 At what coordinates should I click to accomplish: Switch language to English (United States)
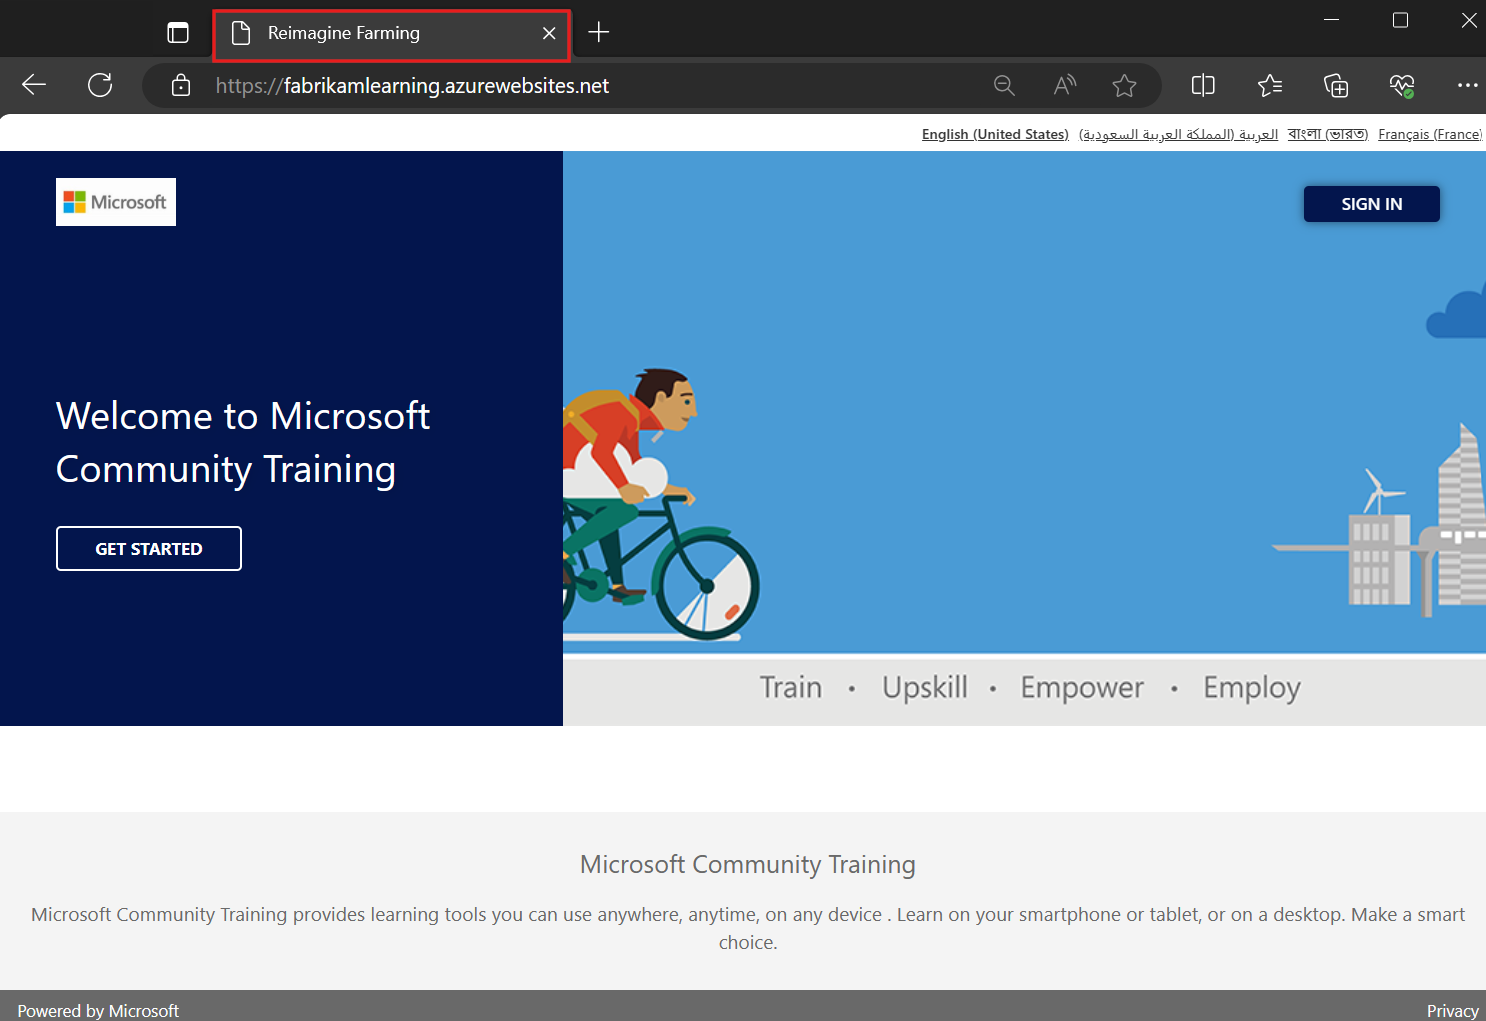(x=995, y=134)
